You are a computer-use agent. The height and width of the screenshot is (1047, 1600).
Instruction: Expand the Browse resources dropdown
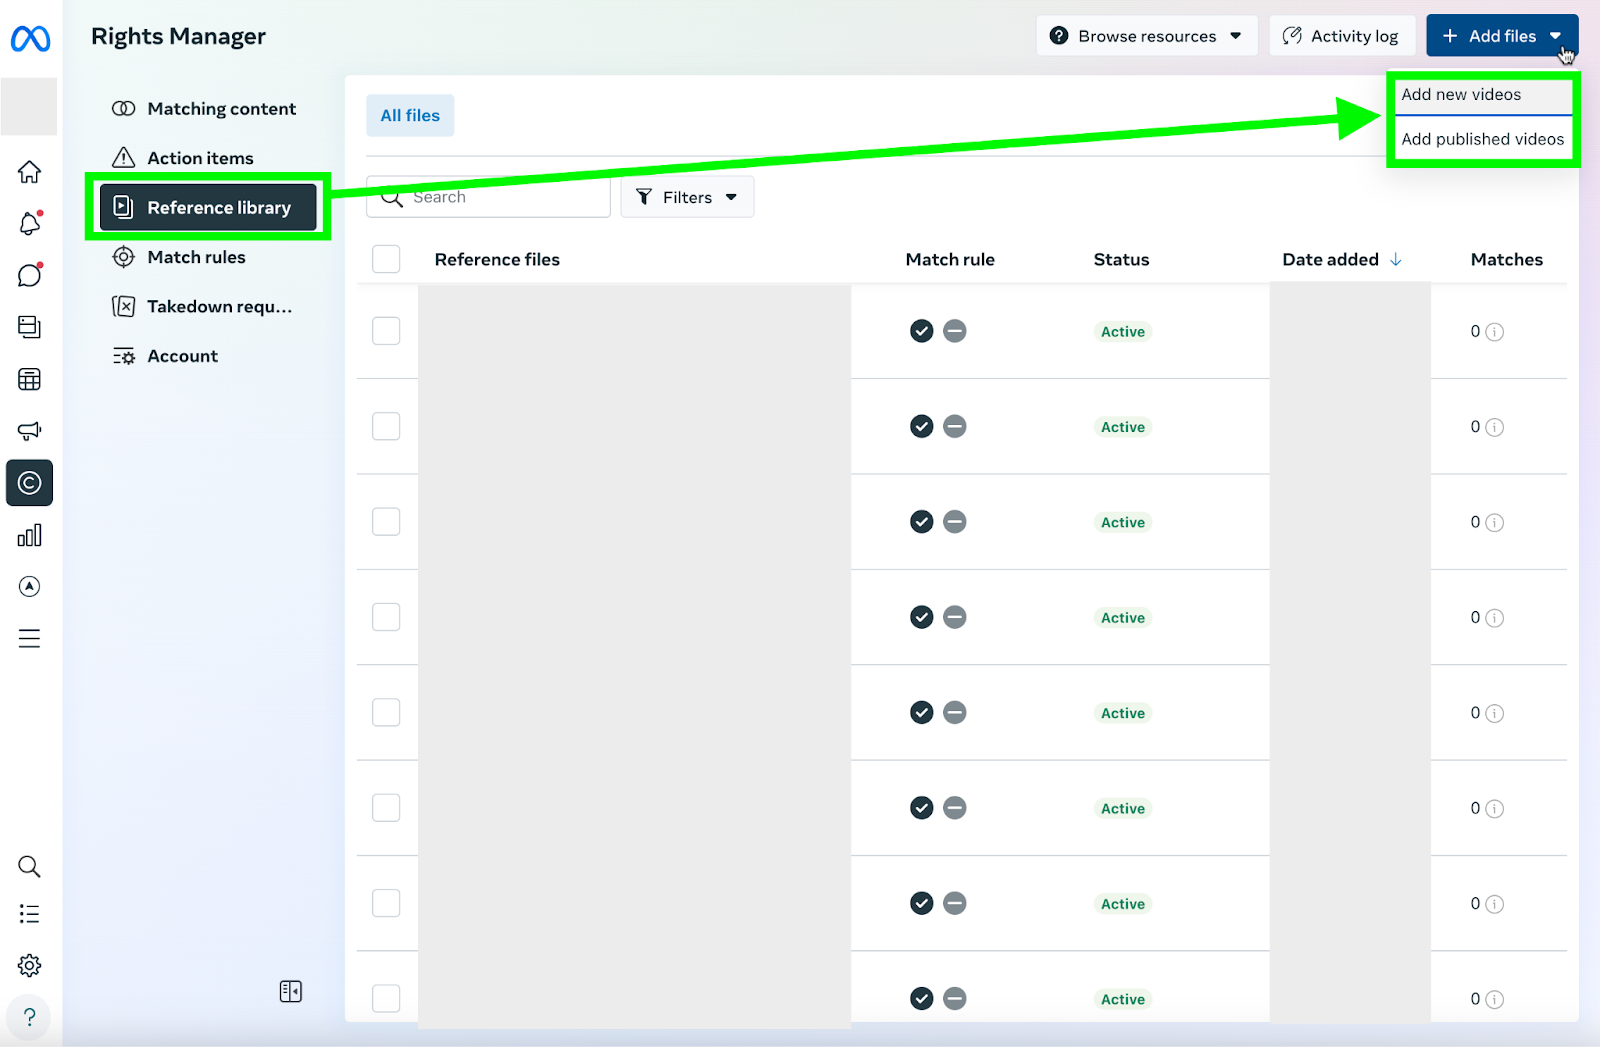tap(1146, 36)
